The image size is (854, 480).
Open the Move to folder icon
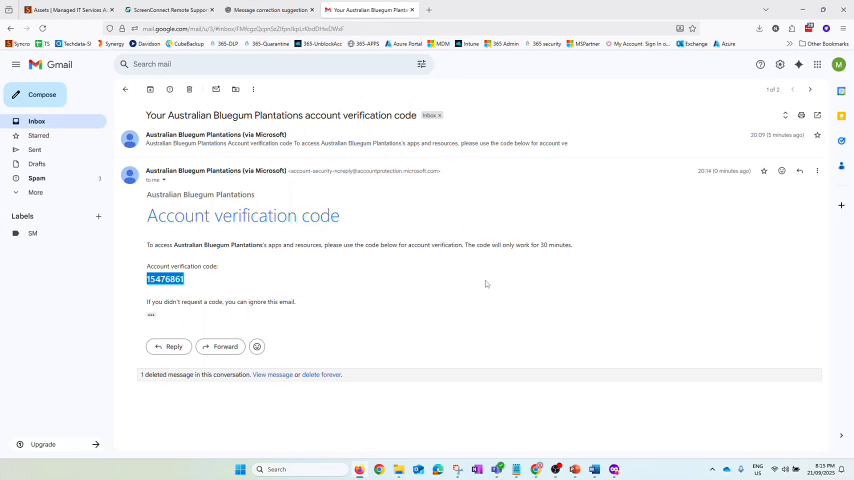[236, 89]
